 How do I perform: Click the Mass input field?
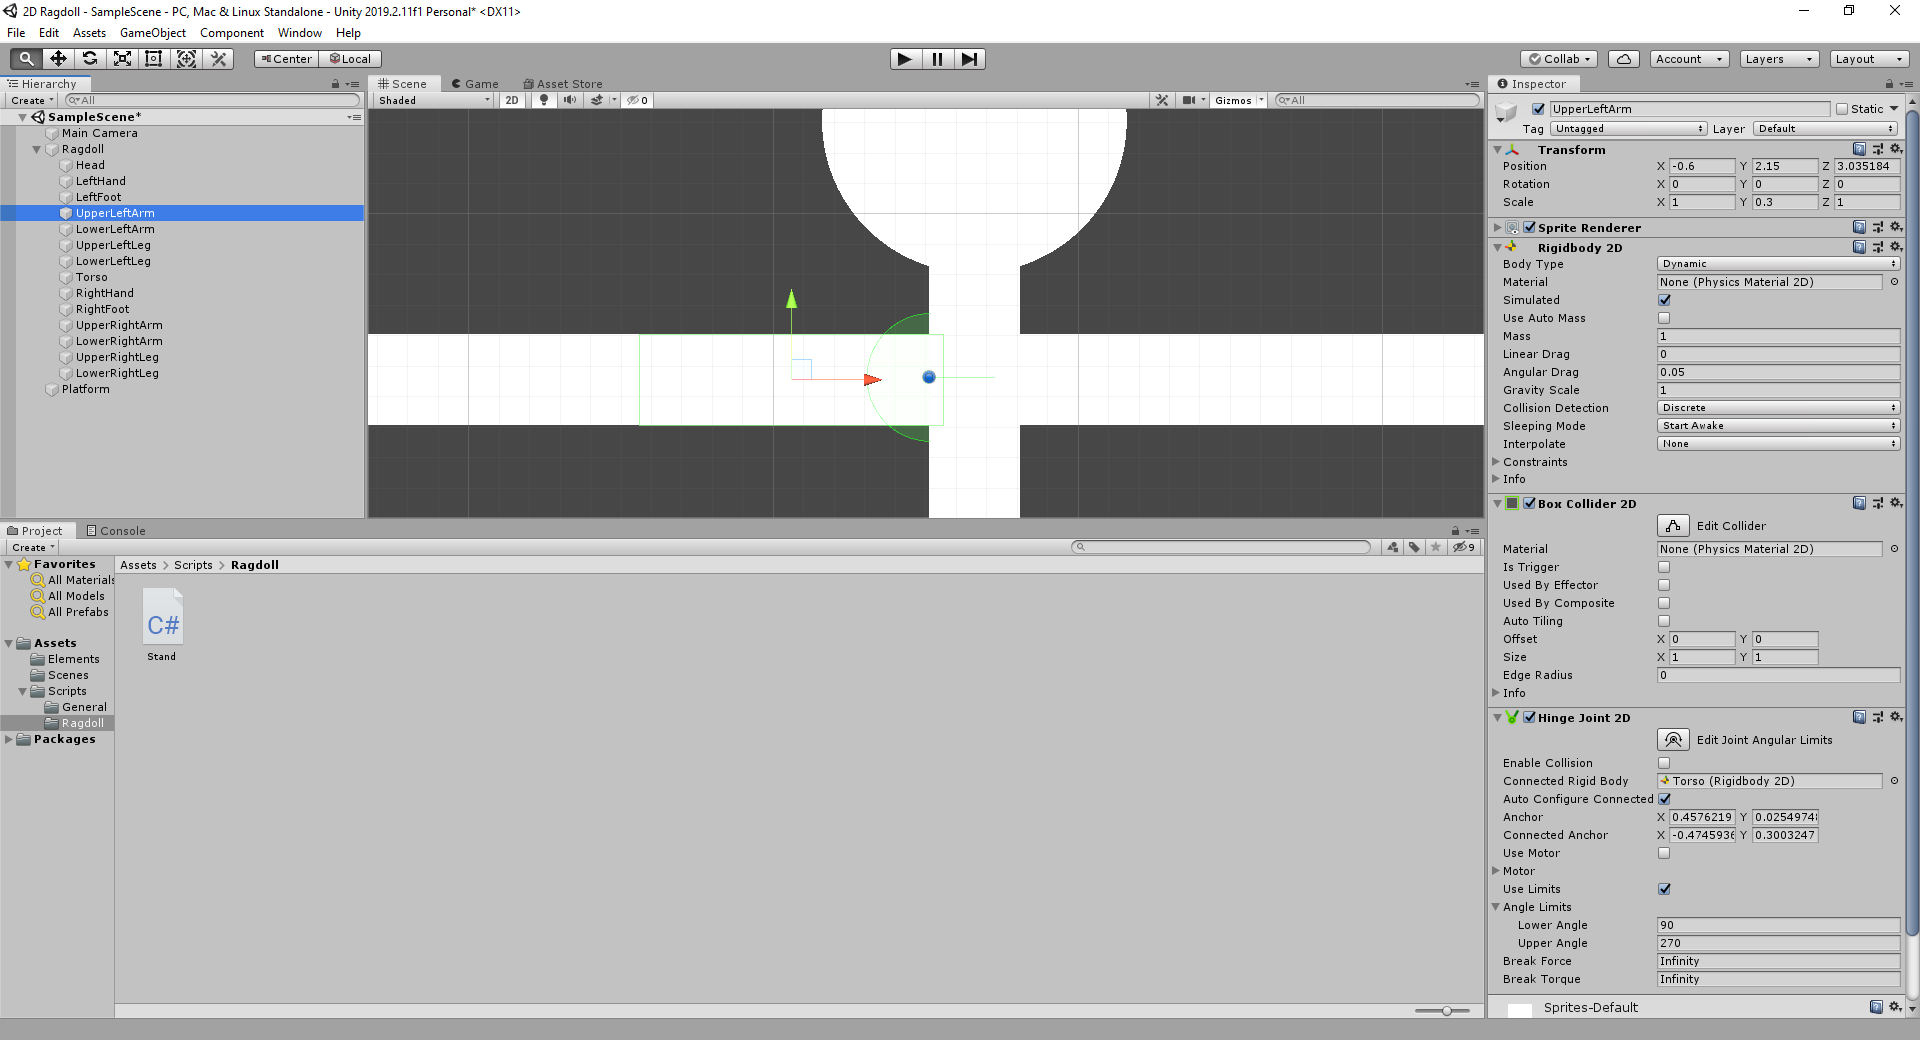(1778, 336)
